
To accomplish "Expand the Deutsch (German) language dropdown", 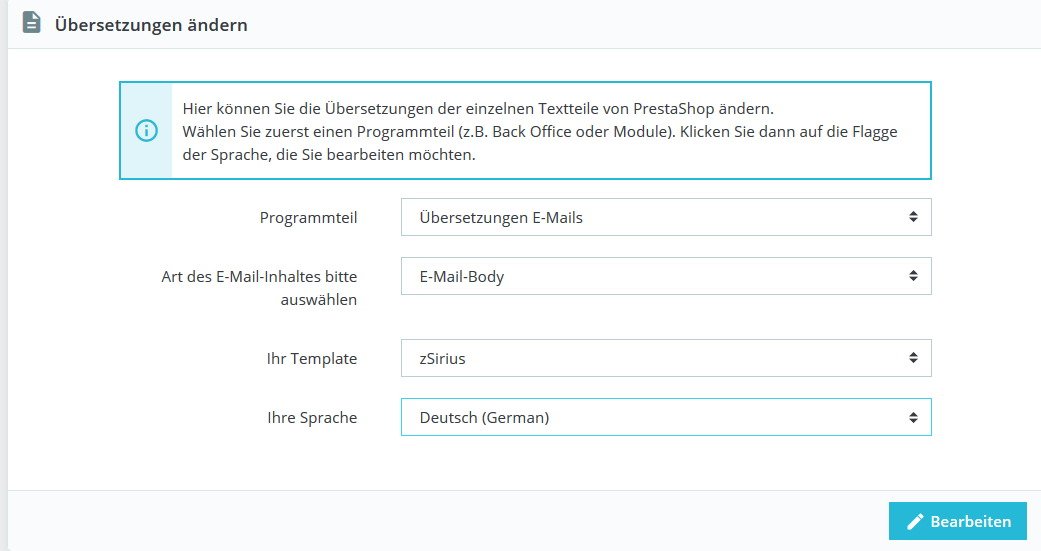I will click(665, 418).
